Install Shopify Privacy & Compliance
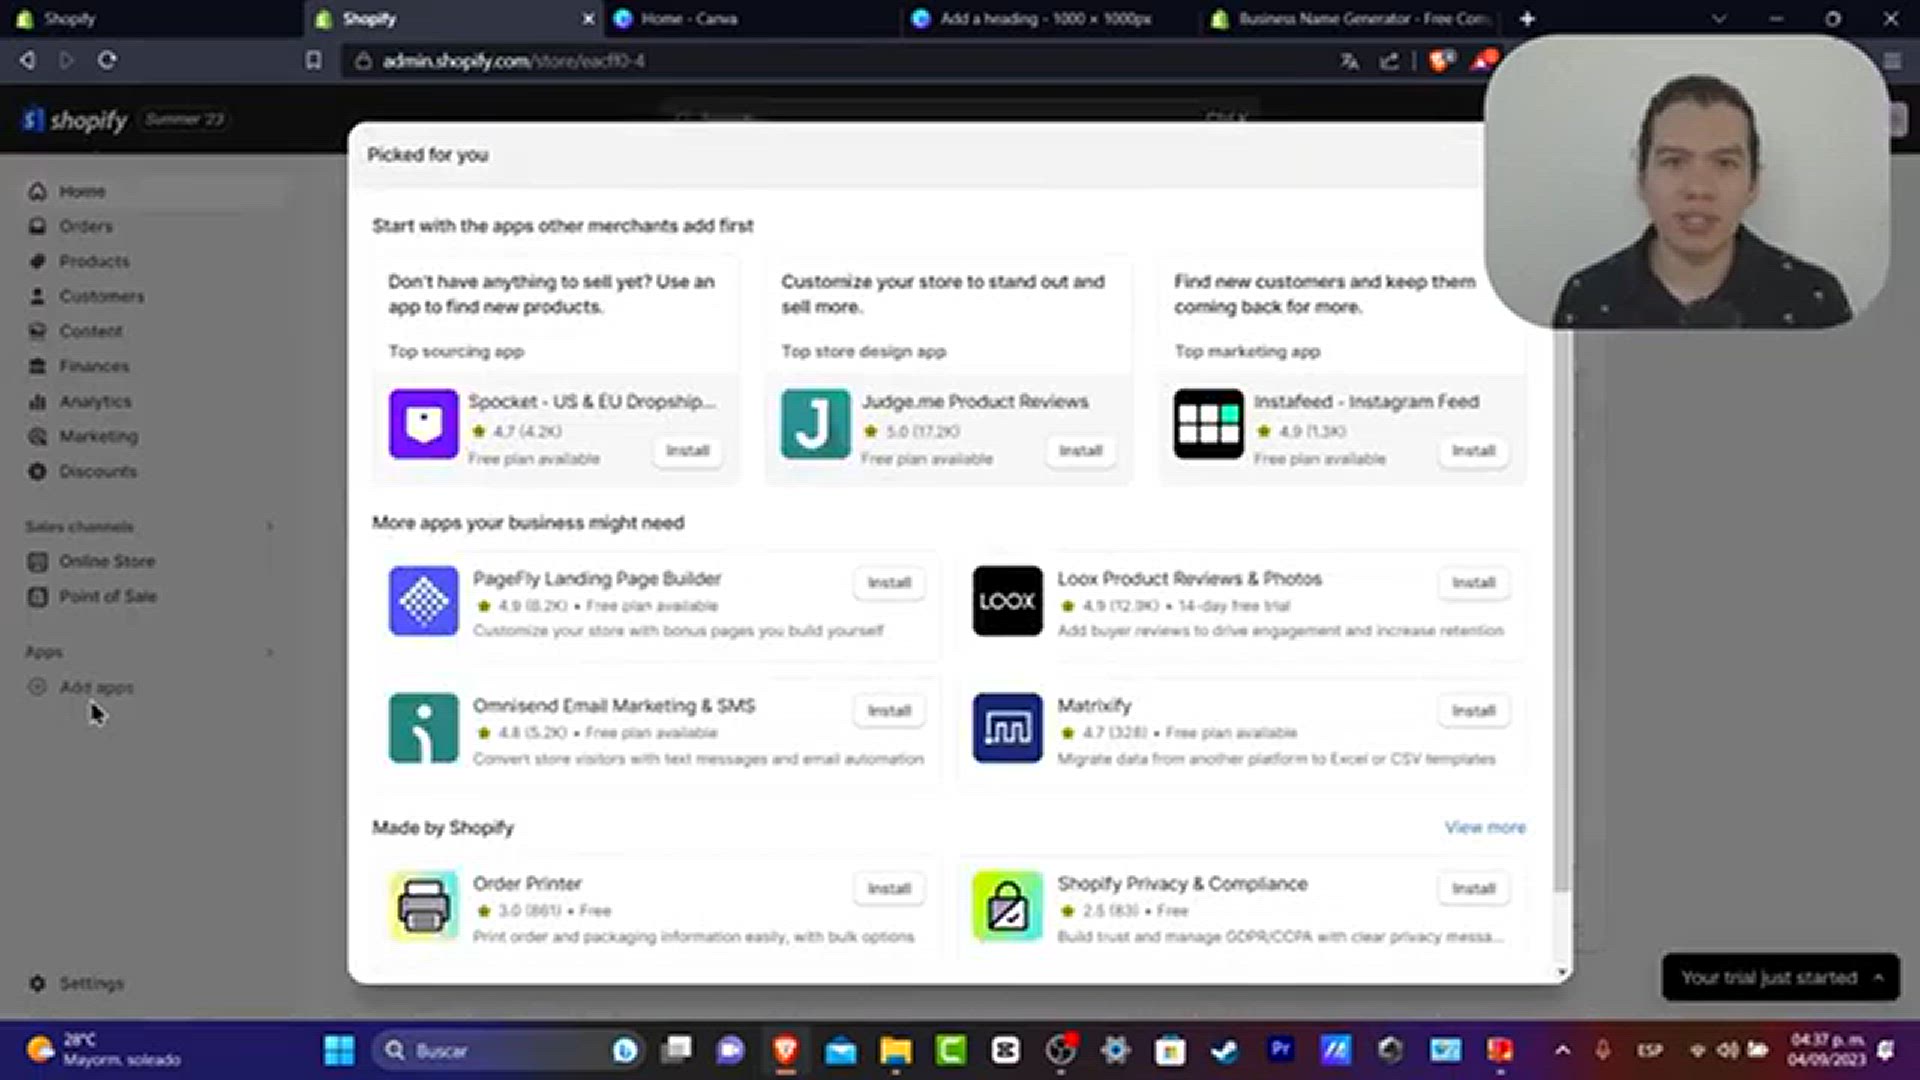This screenshot has width=1920, height=1080. click(1473, 889)
